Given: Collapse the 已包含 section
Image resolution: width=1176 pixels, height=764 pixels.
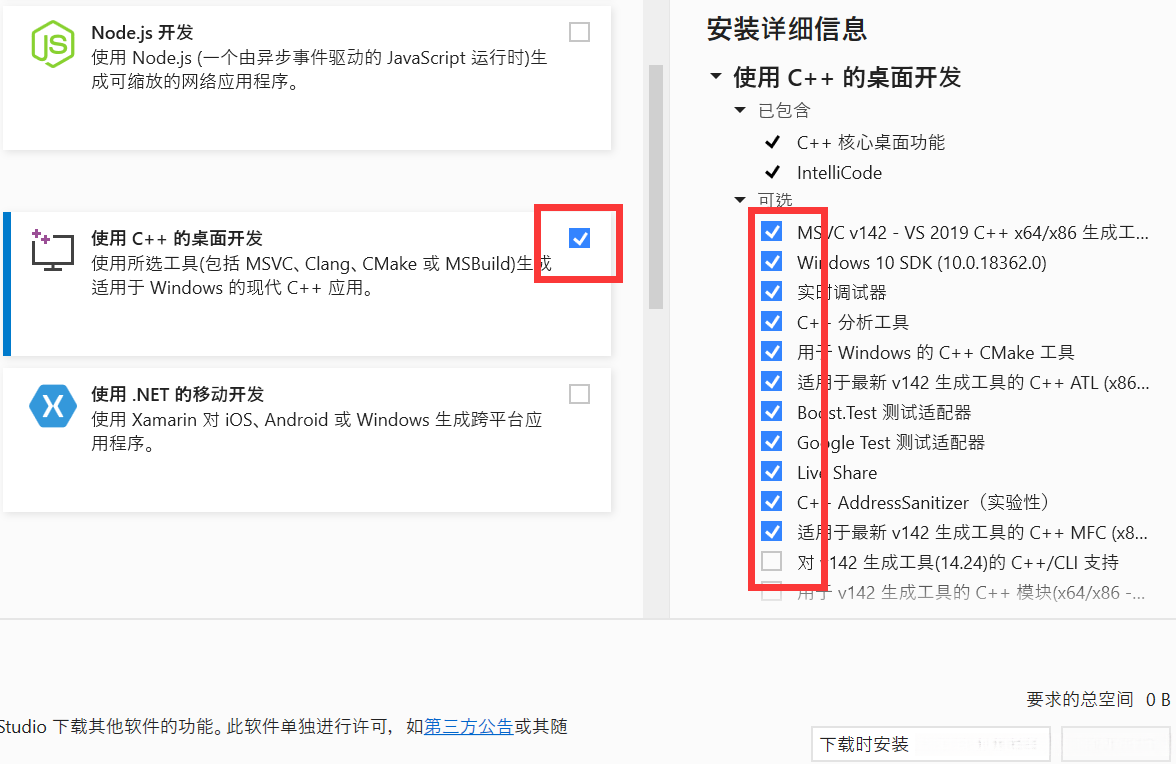Looking at the screenshot, I should point(740,110).
